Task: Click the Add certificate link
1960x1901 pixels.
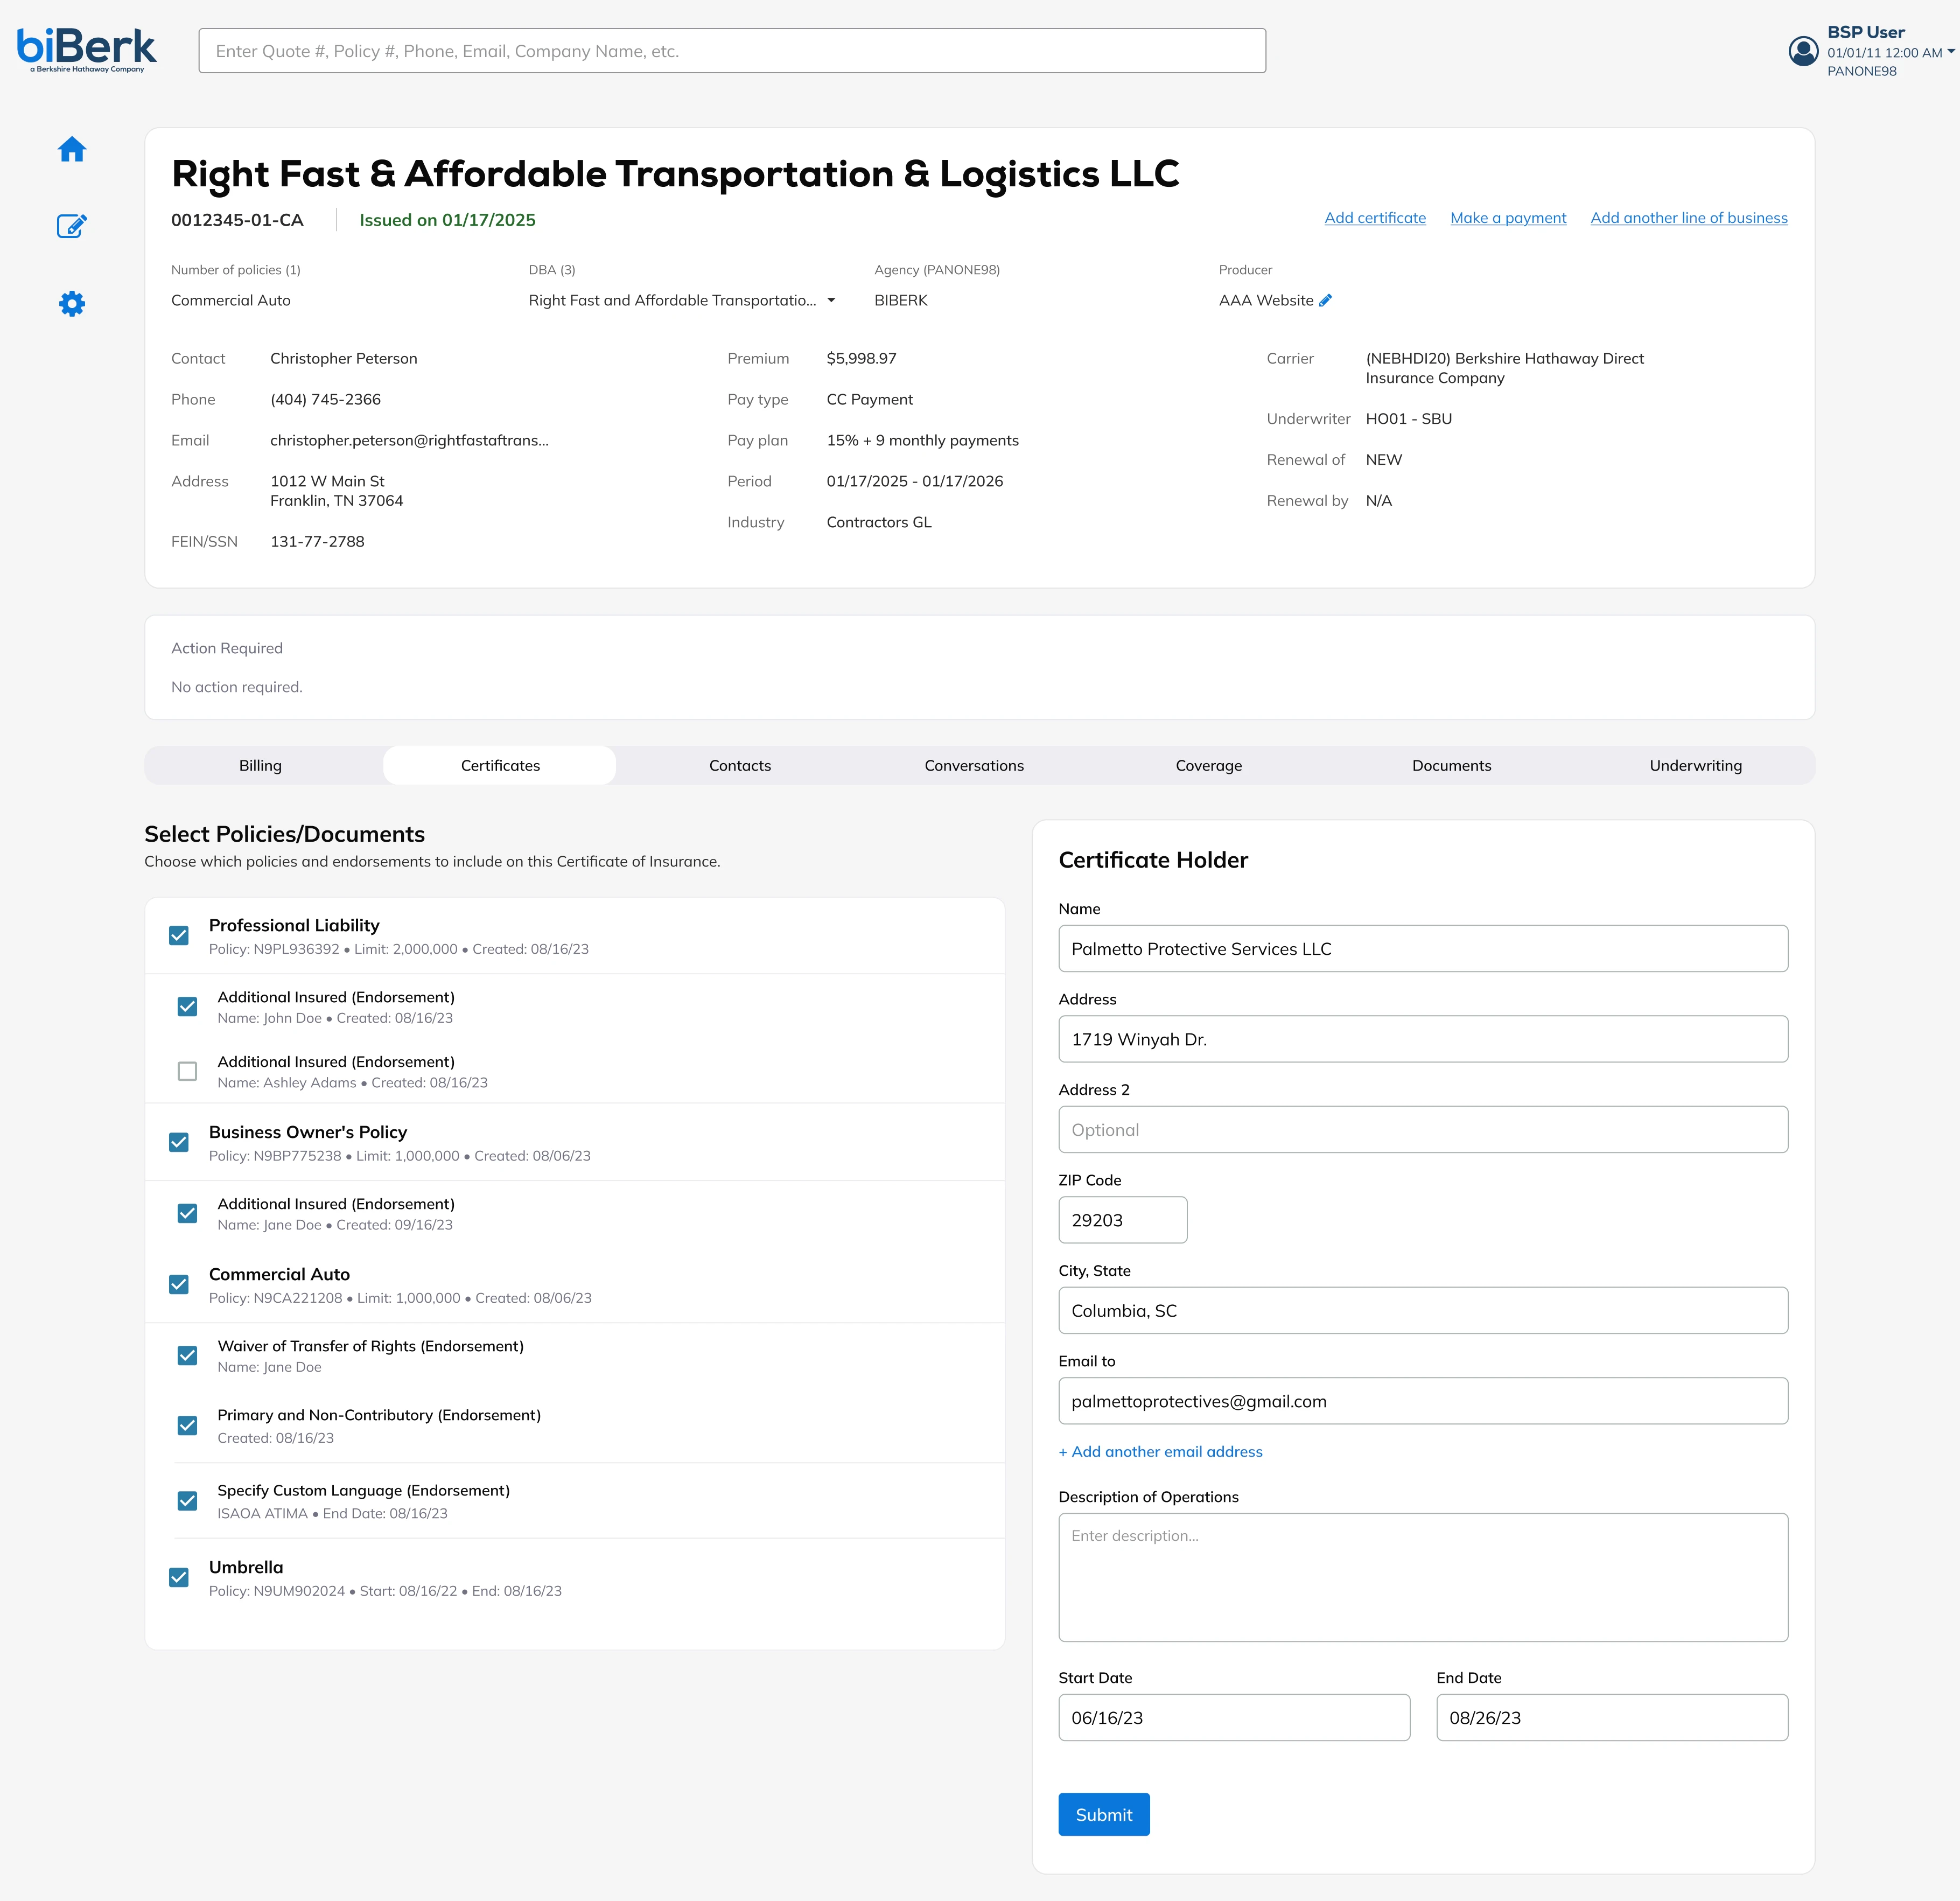Action: pyautogui.click(x=1375, y=218)
